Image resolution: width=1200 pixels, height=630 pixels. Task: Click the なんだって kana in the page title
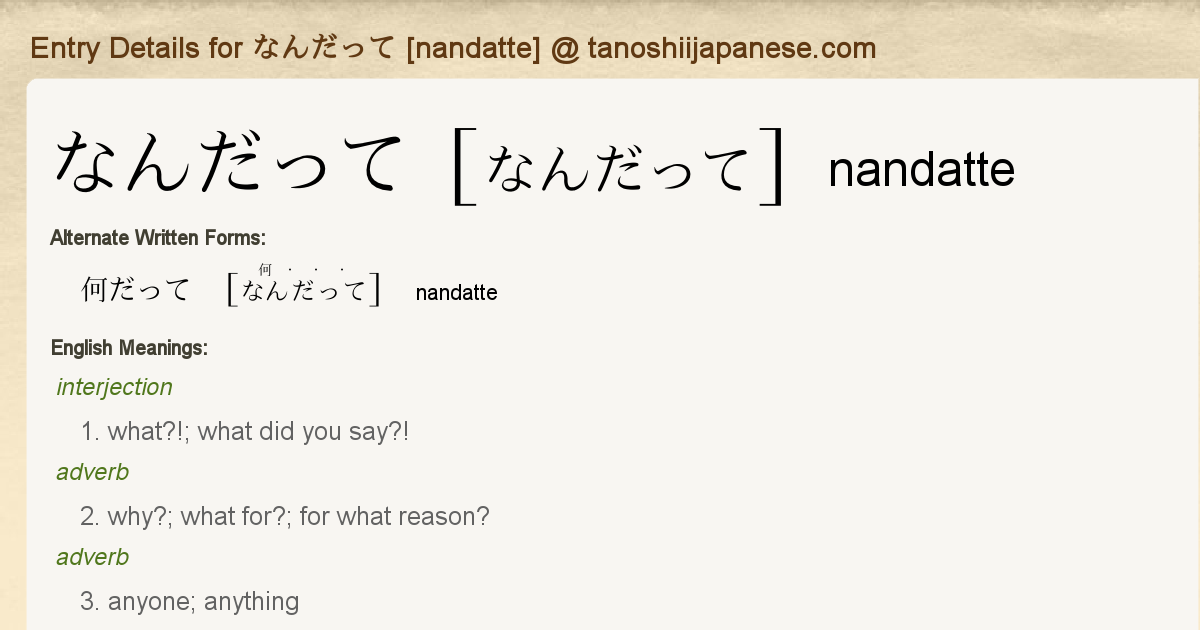point(324,48)
